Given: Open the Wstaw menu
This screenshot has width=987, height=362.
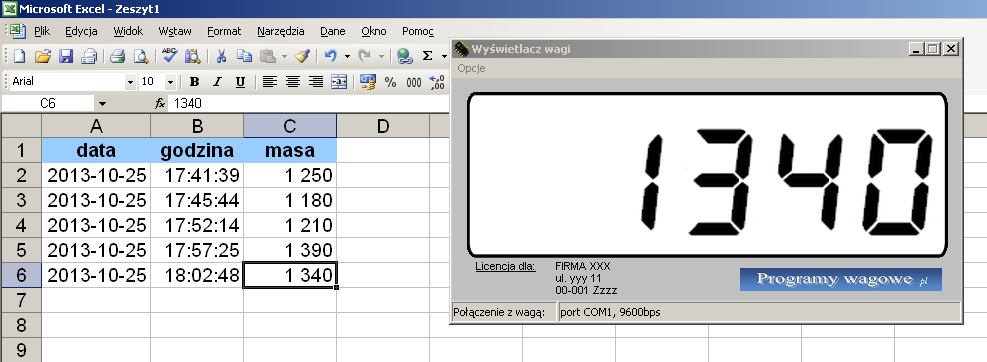Looking at the screenshot, I should click(x=175, y=31).
